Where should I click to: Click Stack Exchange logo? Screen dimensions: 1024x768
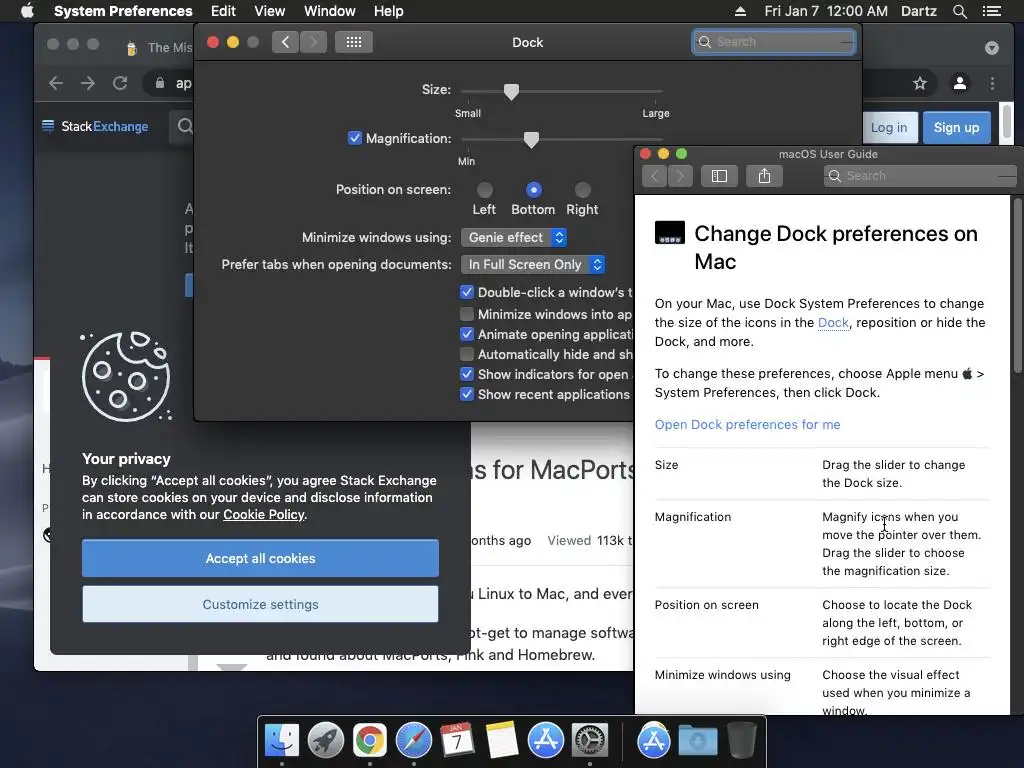click(x=95, y=127)
